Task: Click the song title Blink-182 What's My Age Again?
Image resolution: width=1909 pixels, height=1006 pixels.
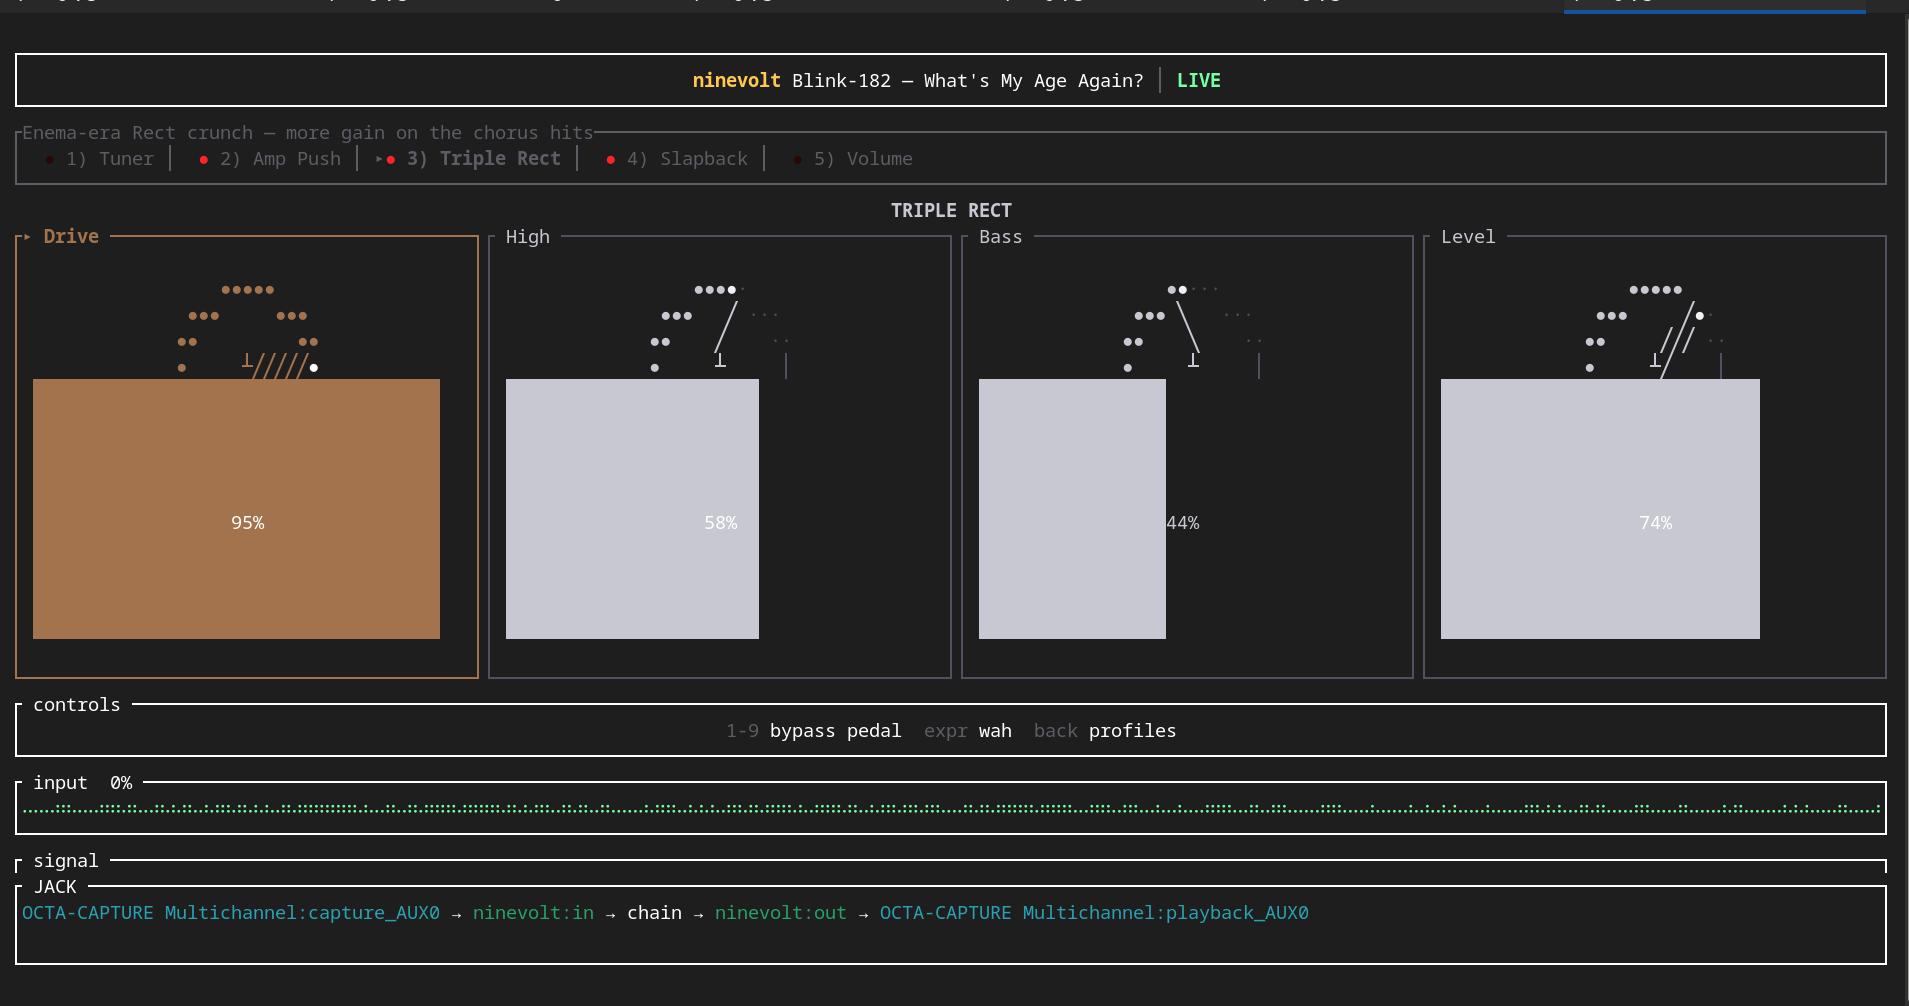Action: click(x=967, y=81)
